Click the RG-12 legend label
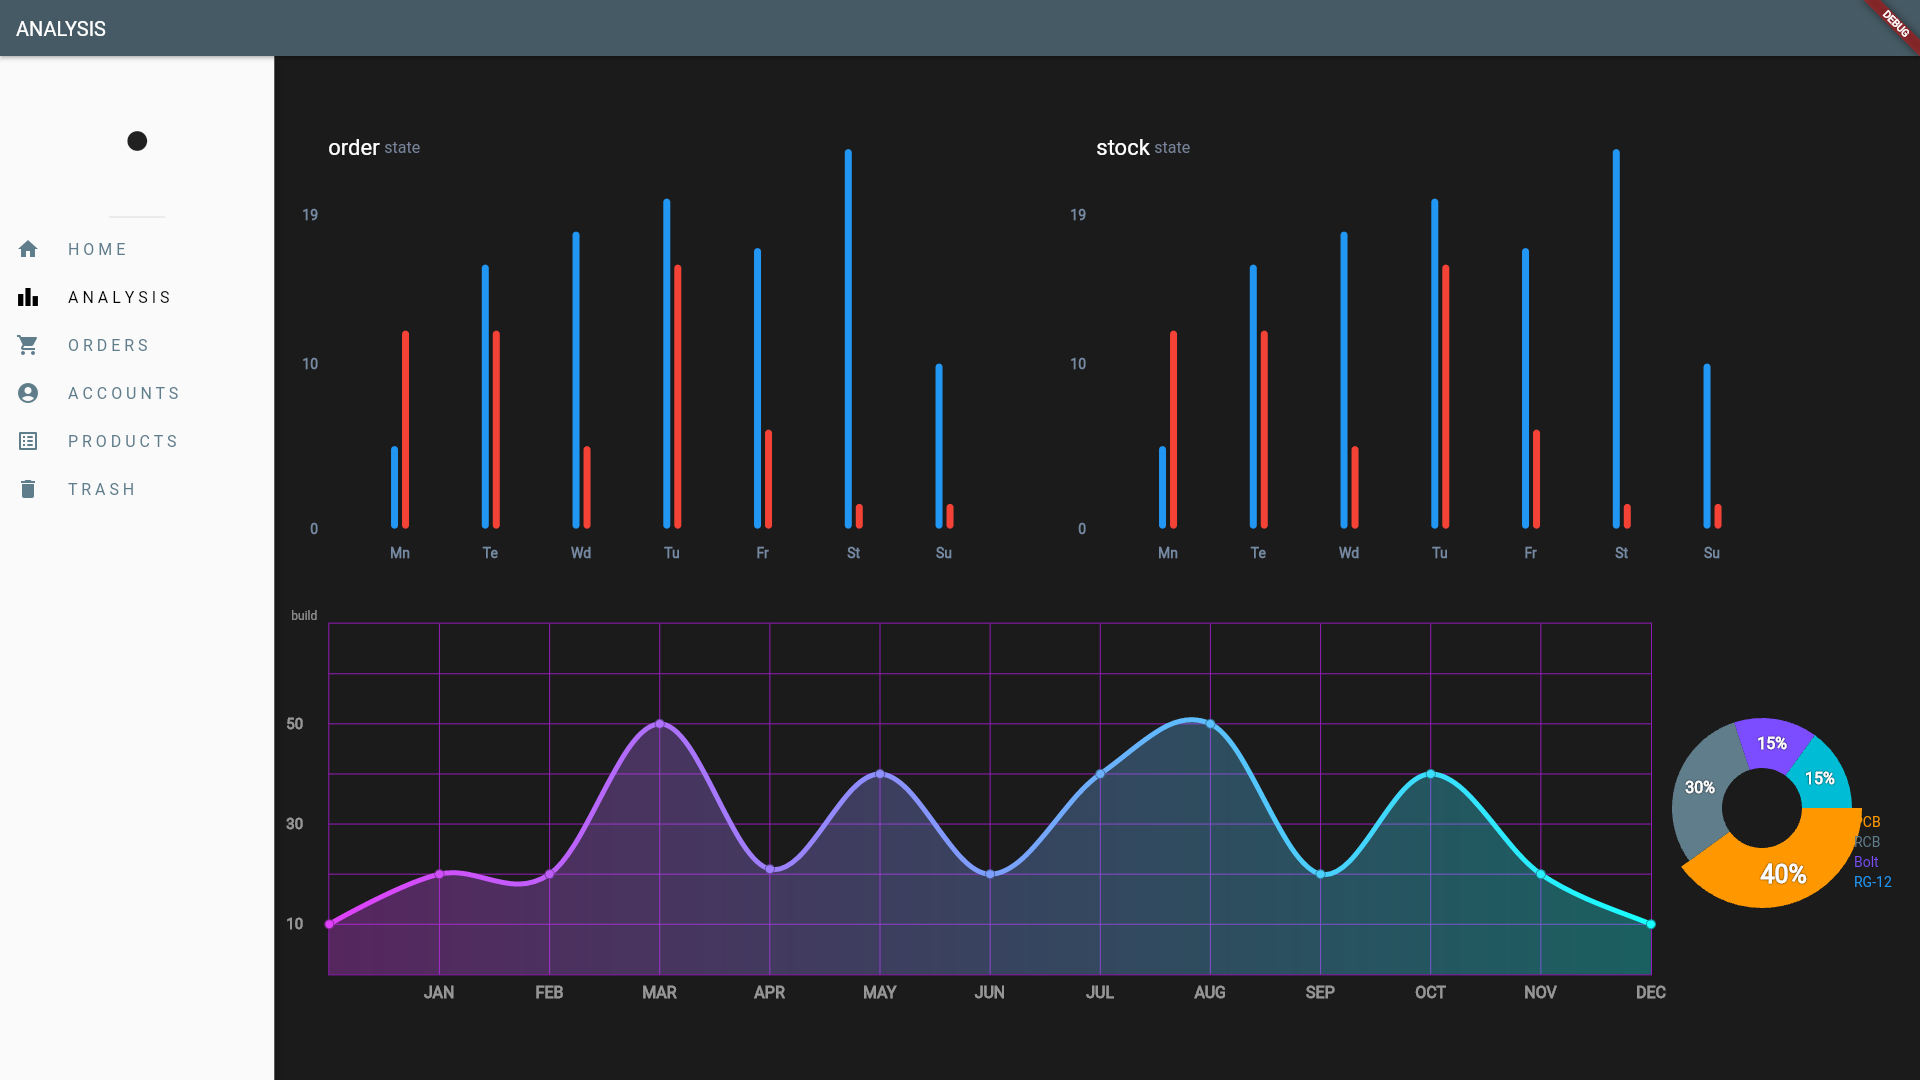The width and height of the screenshot is (1920, 1080). tap(1872, 882)
